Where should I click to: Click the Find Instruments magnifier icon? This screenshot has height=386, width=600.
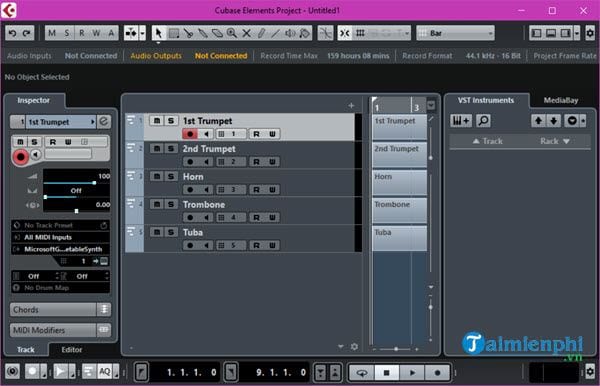click(x=484, y=121)
